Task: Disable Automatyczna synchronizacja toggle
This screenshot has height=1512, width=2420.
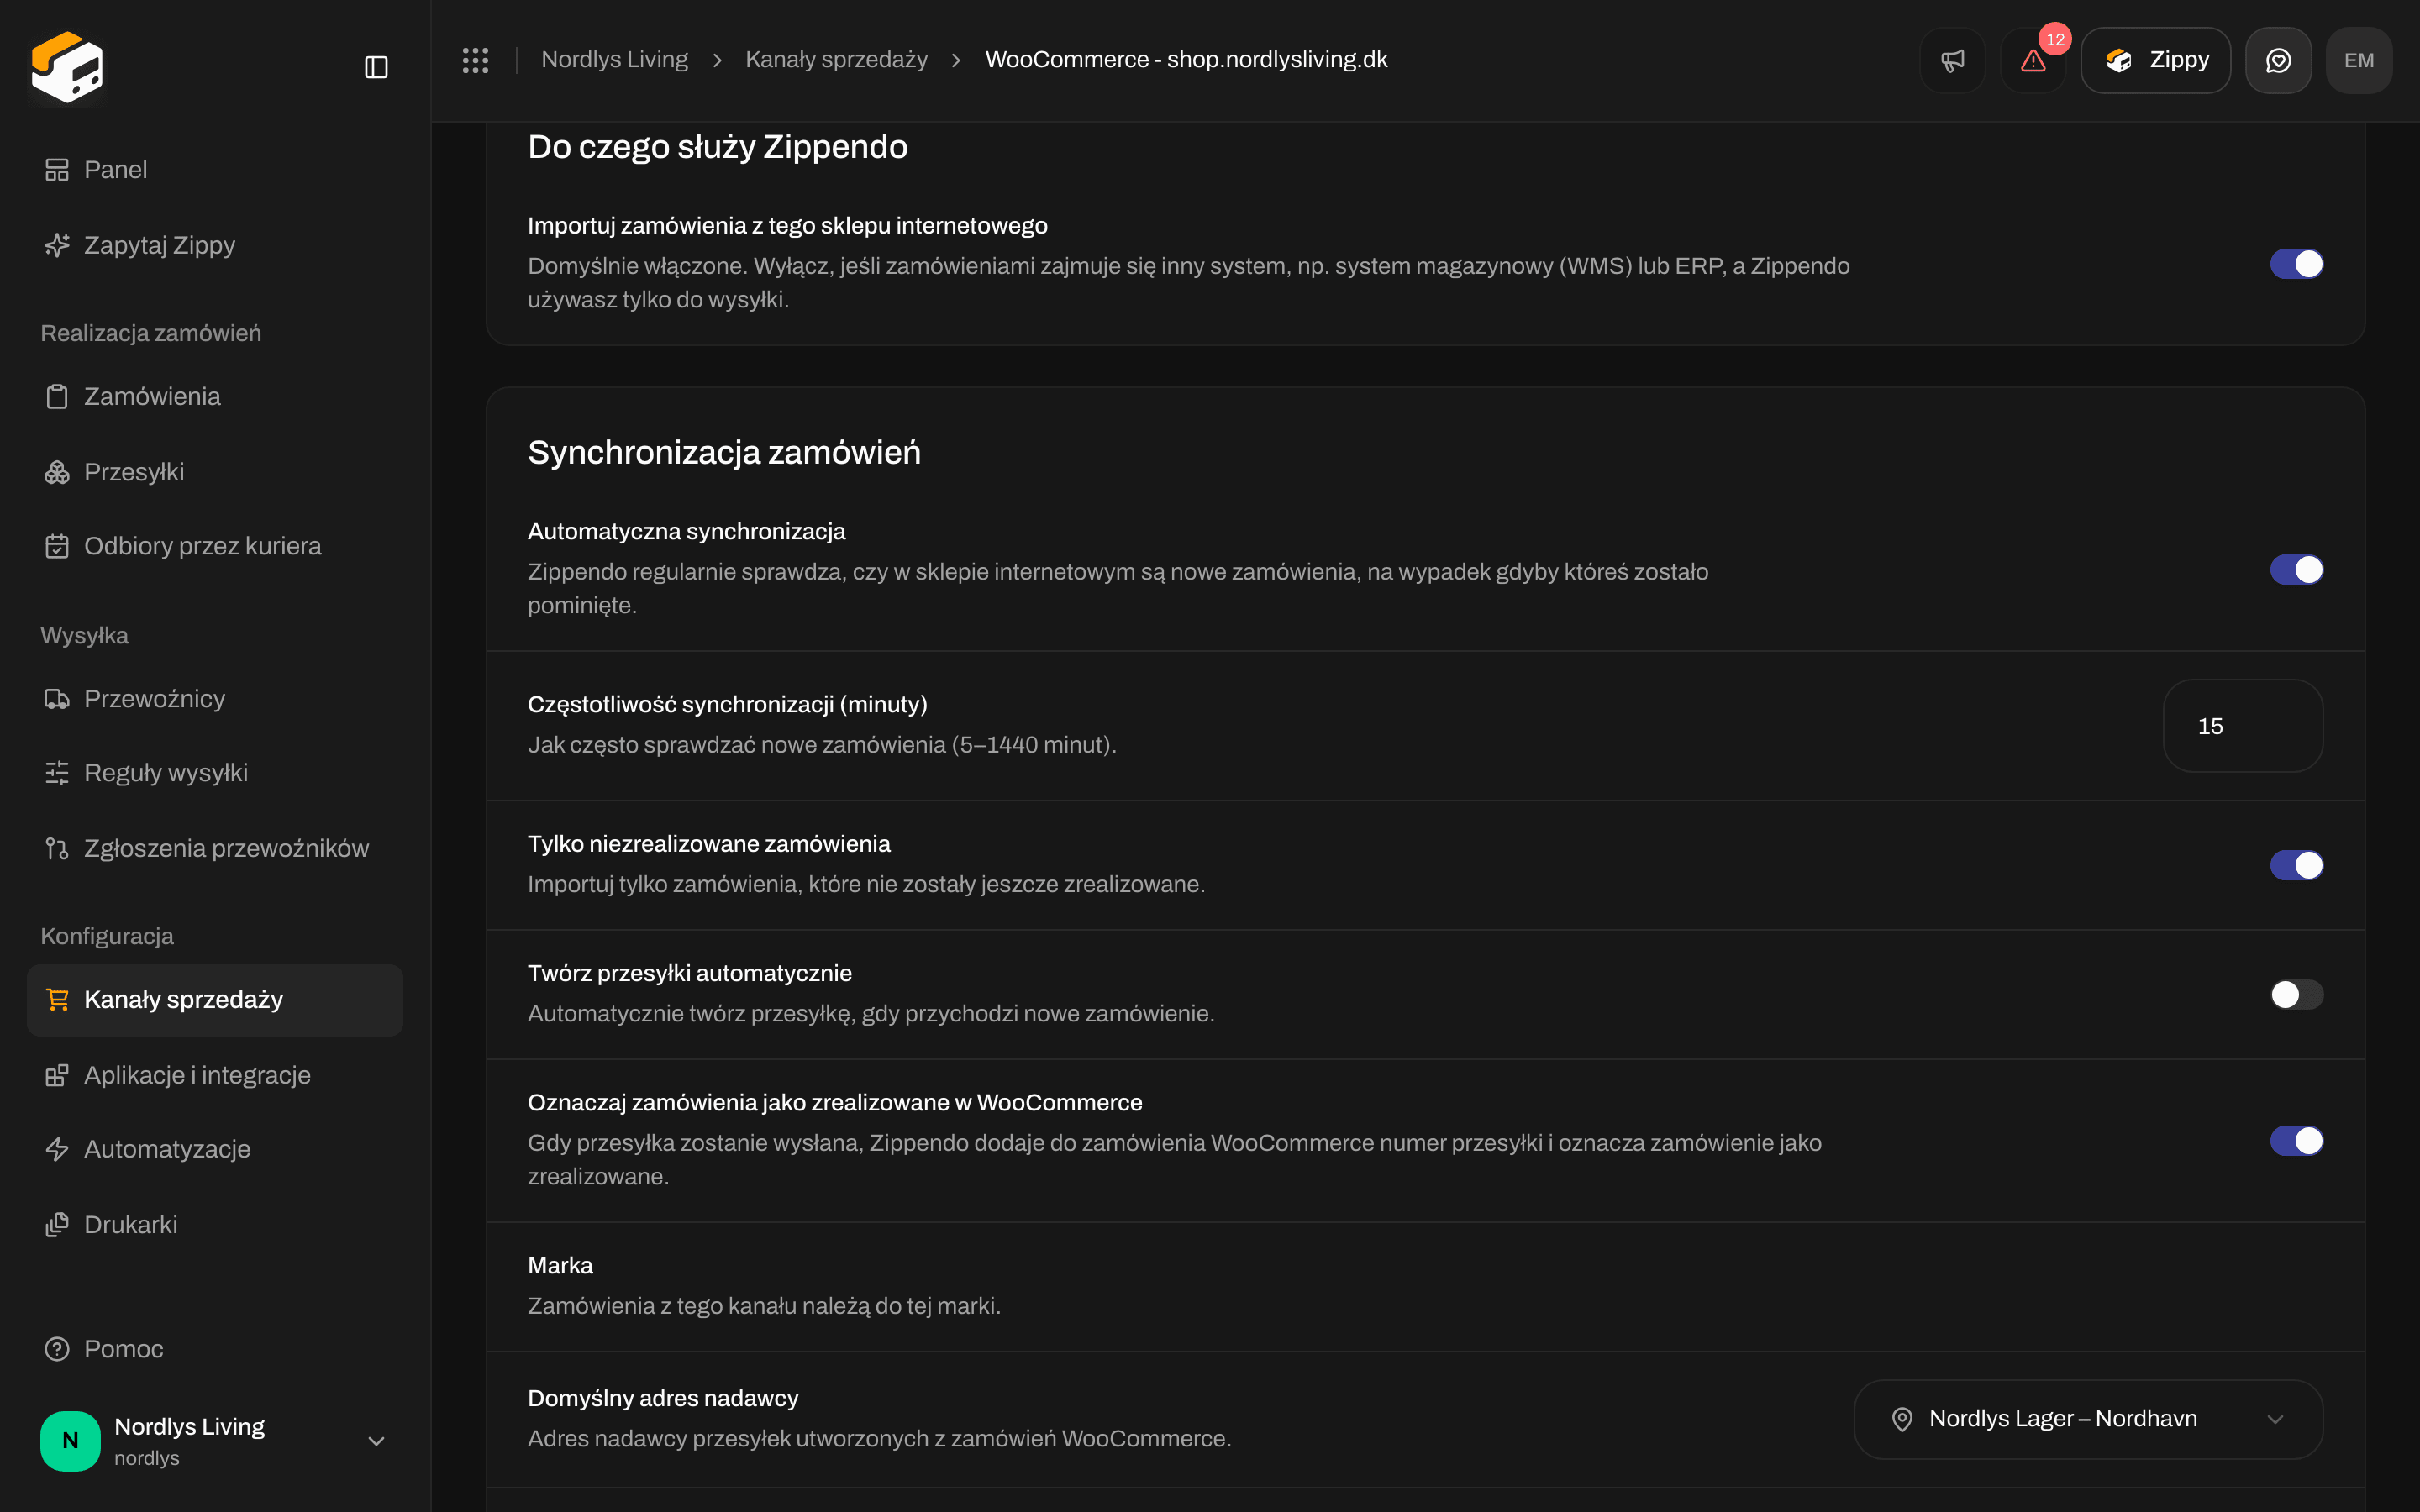Action: tap(2296, 569)
